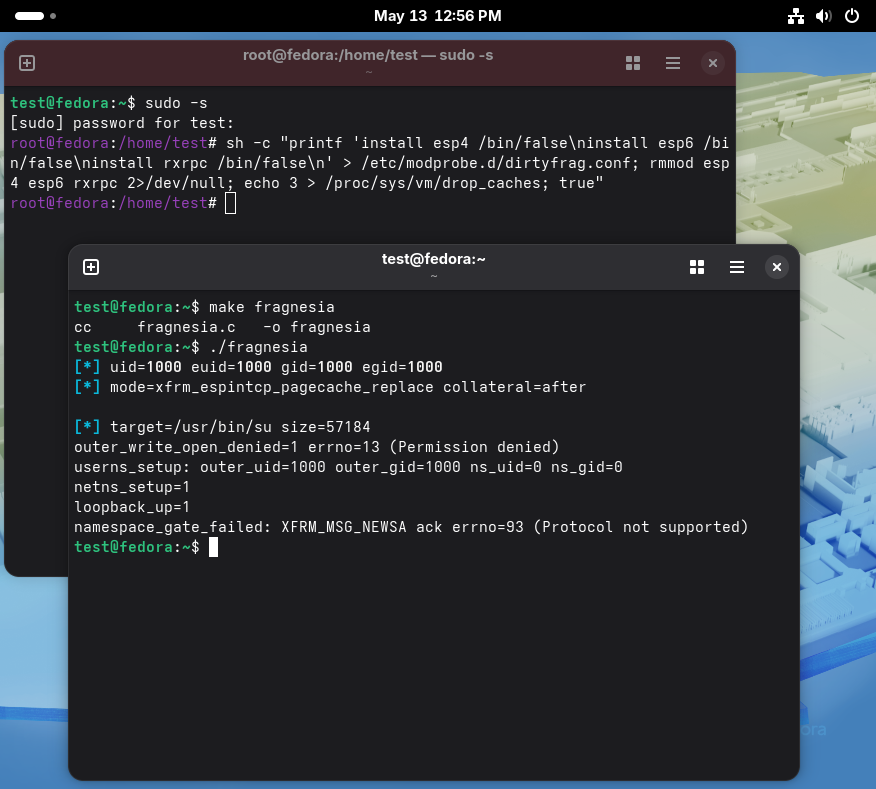Image resolution: width=876 pixels, height=789 pixels.
Task: Open main menu in root@fedora sudo terminal
Action: point(673,63)
